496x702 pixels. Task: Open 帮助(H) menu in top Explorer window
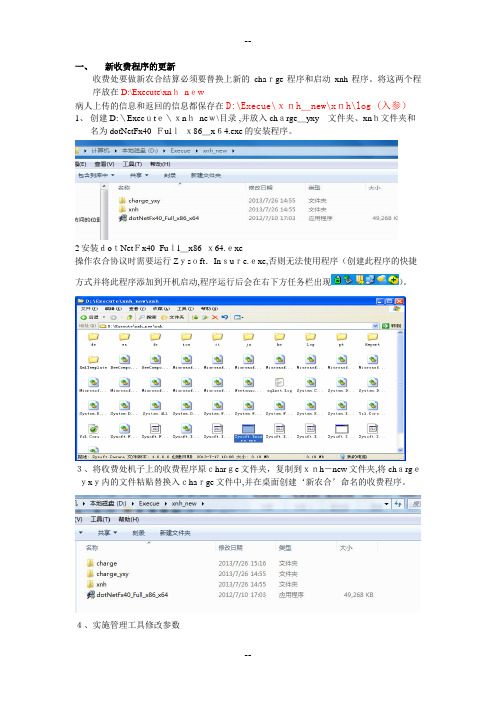[x=160, y=164]
